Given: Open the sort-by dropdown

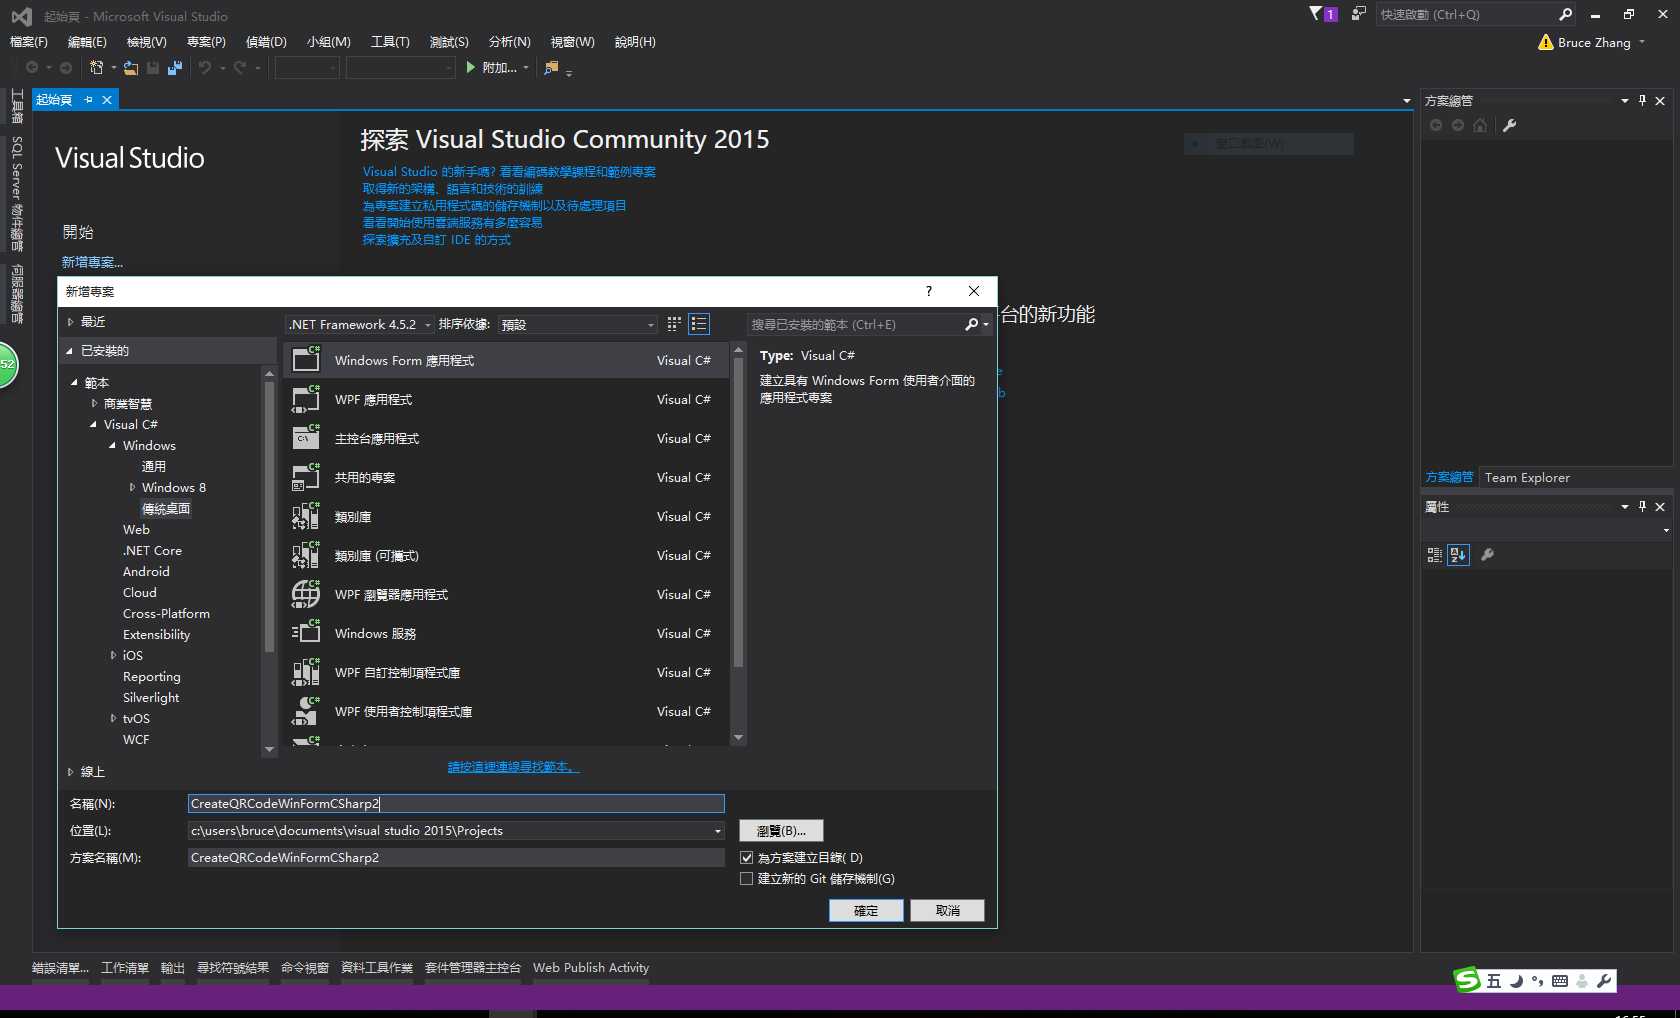Looking at the screenshot, I should tap(578, 324).
